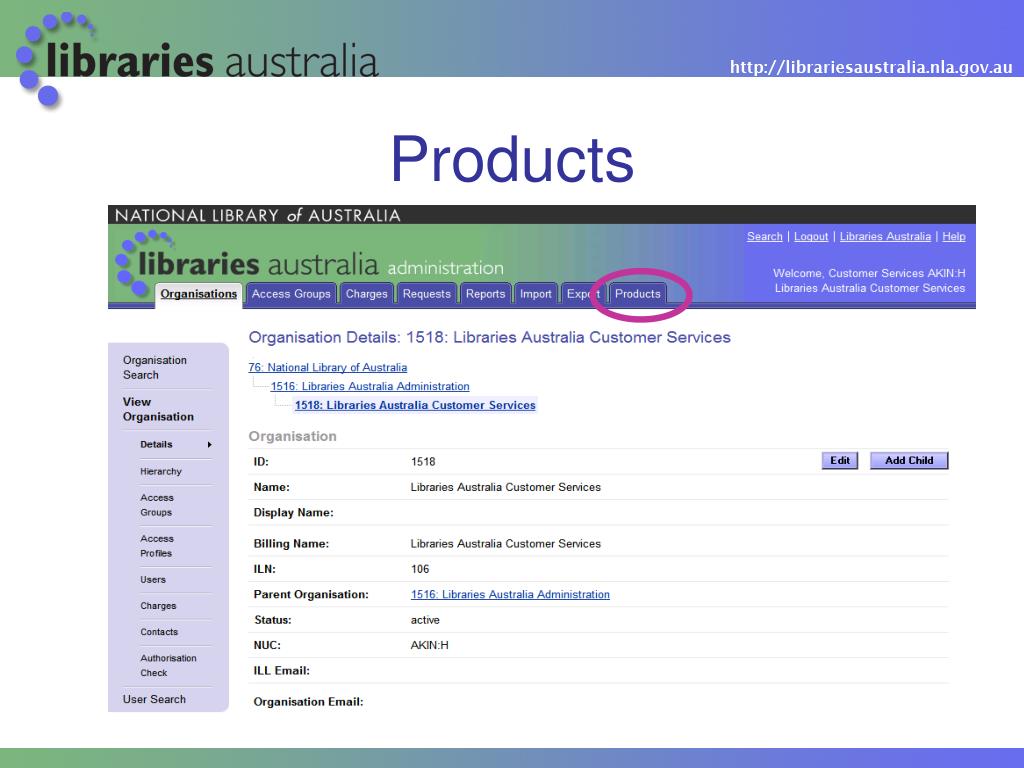Viewport: 1024px width, 768px height.
Task: Click the Organisation section heading
Action: click(293, 436)
